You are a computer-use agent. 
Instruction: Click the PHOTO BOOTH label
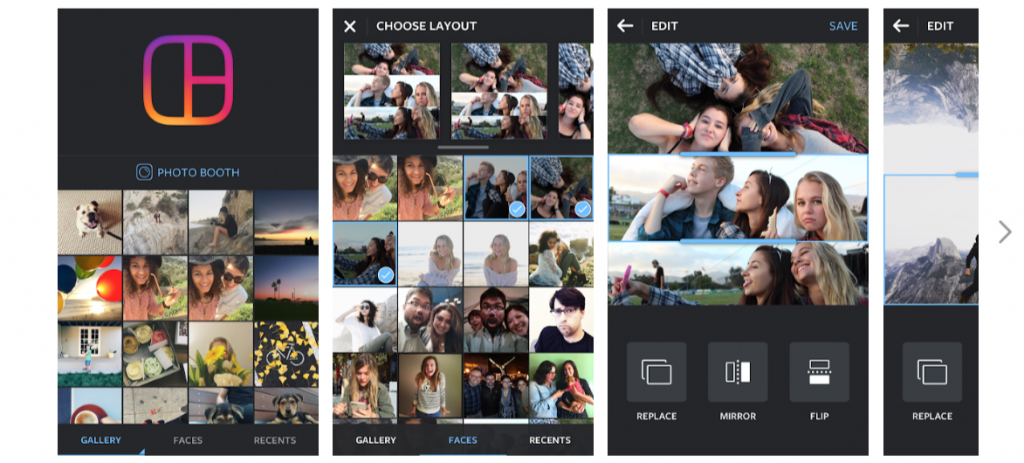pos(198,172)
